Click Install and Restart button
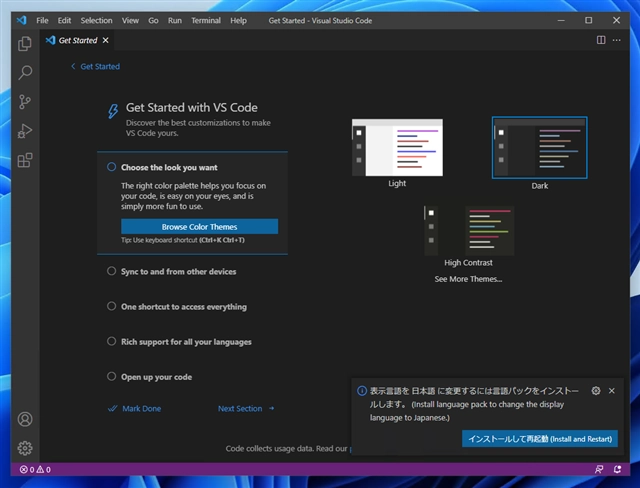 click(x=540, y=439)
